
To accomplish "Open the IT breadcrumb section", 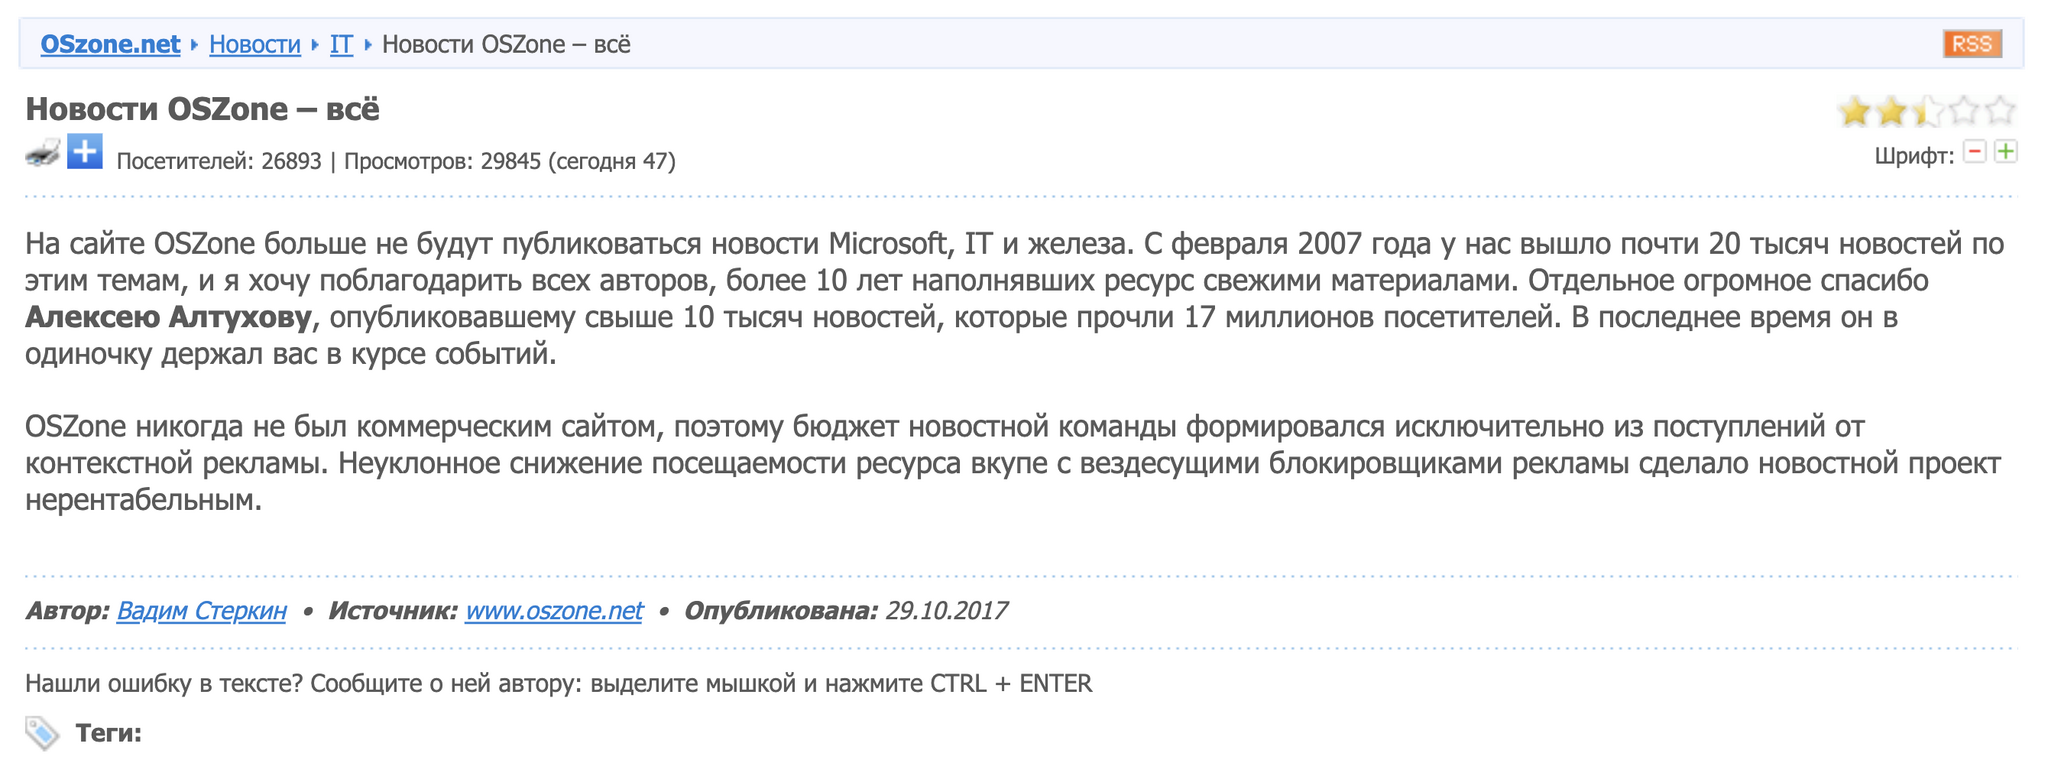I will click(x=341, y=44).
